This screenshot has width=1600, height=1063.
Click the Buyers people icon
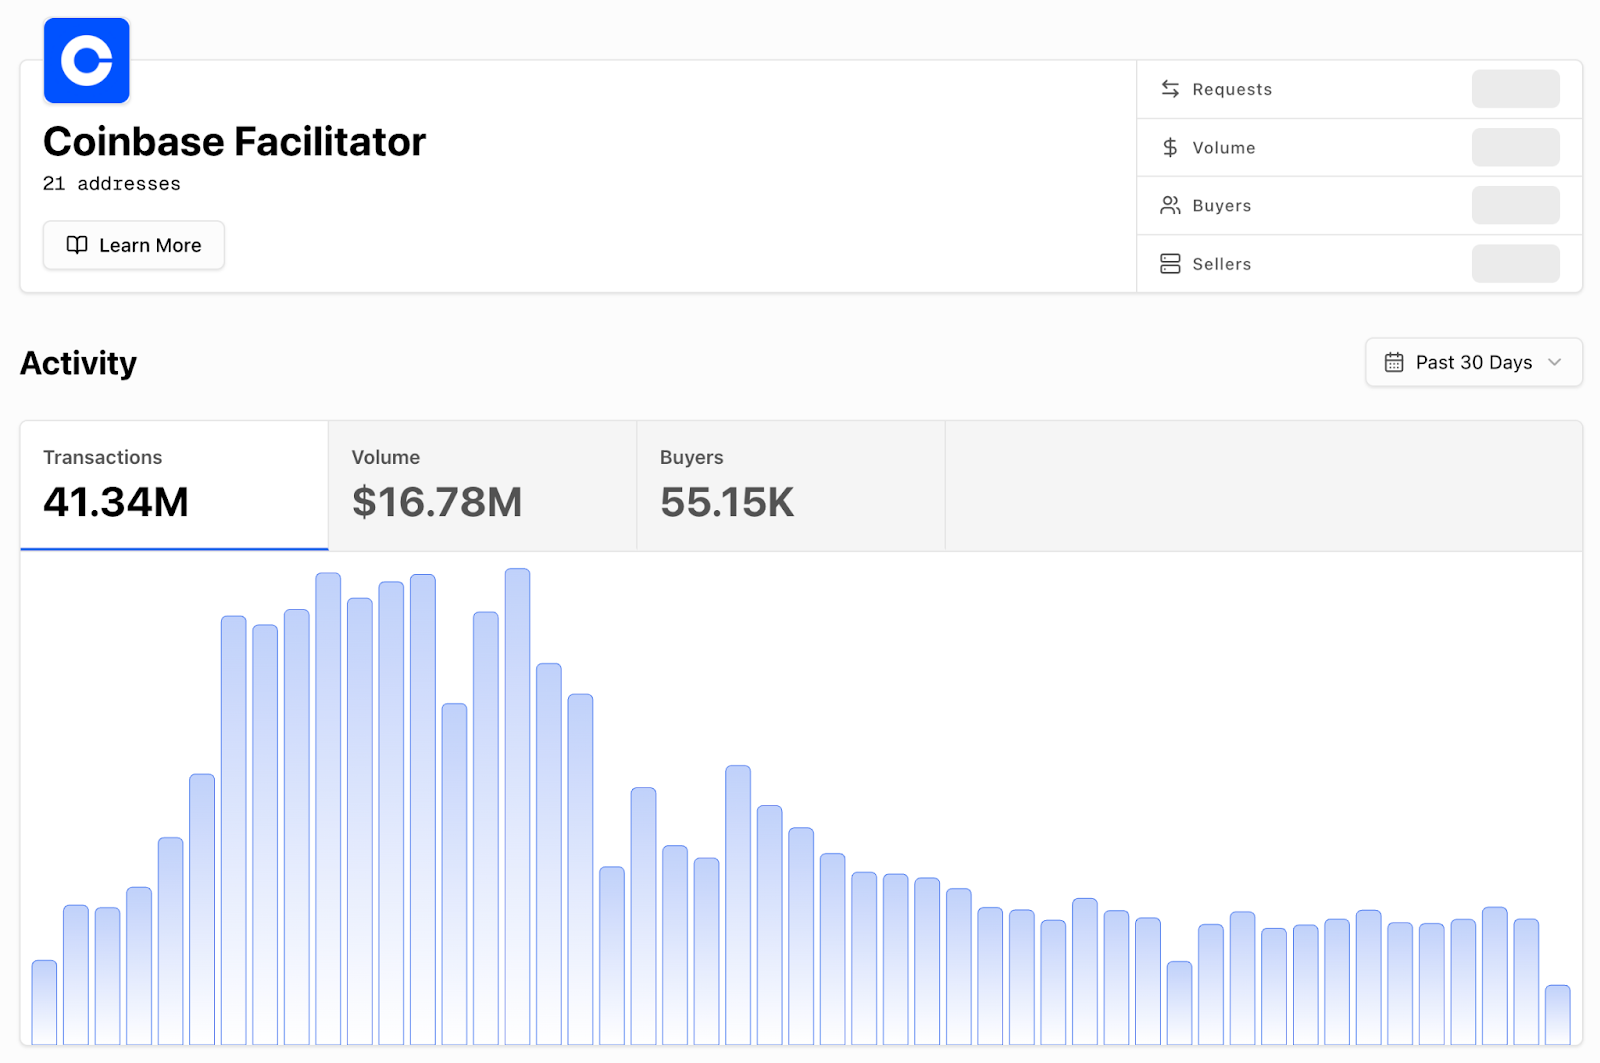point(1170,206)
